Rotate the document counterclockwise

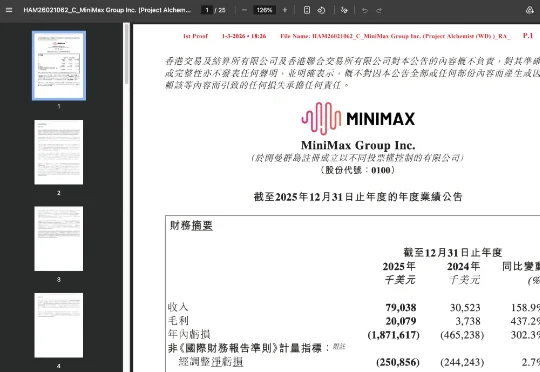(x=321, y=10)
